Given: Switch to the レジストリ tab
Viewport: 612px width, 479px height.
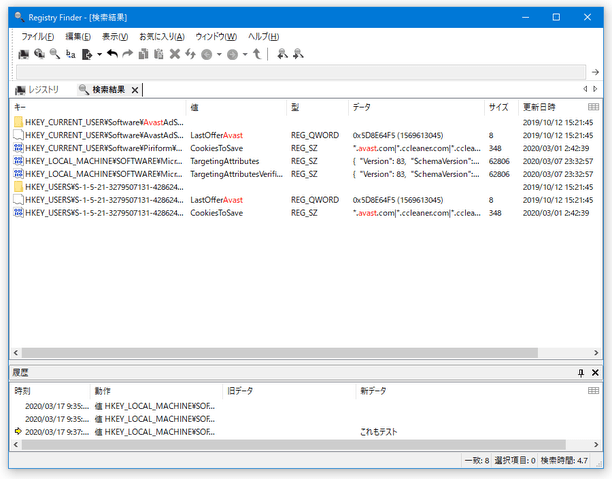Looking at the screenshot, I should pos(37,90).
